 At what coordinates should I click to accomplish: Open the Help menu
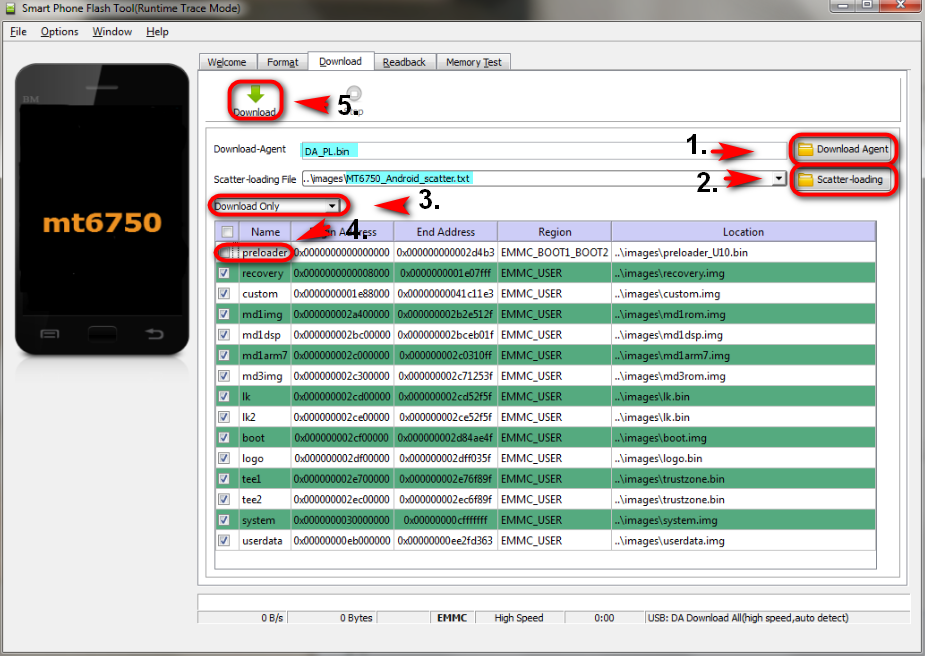(157, 32)
